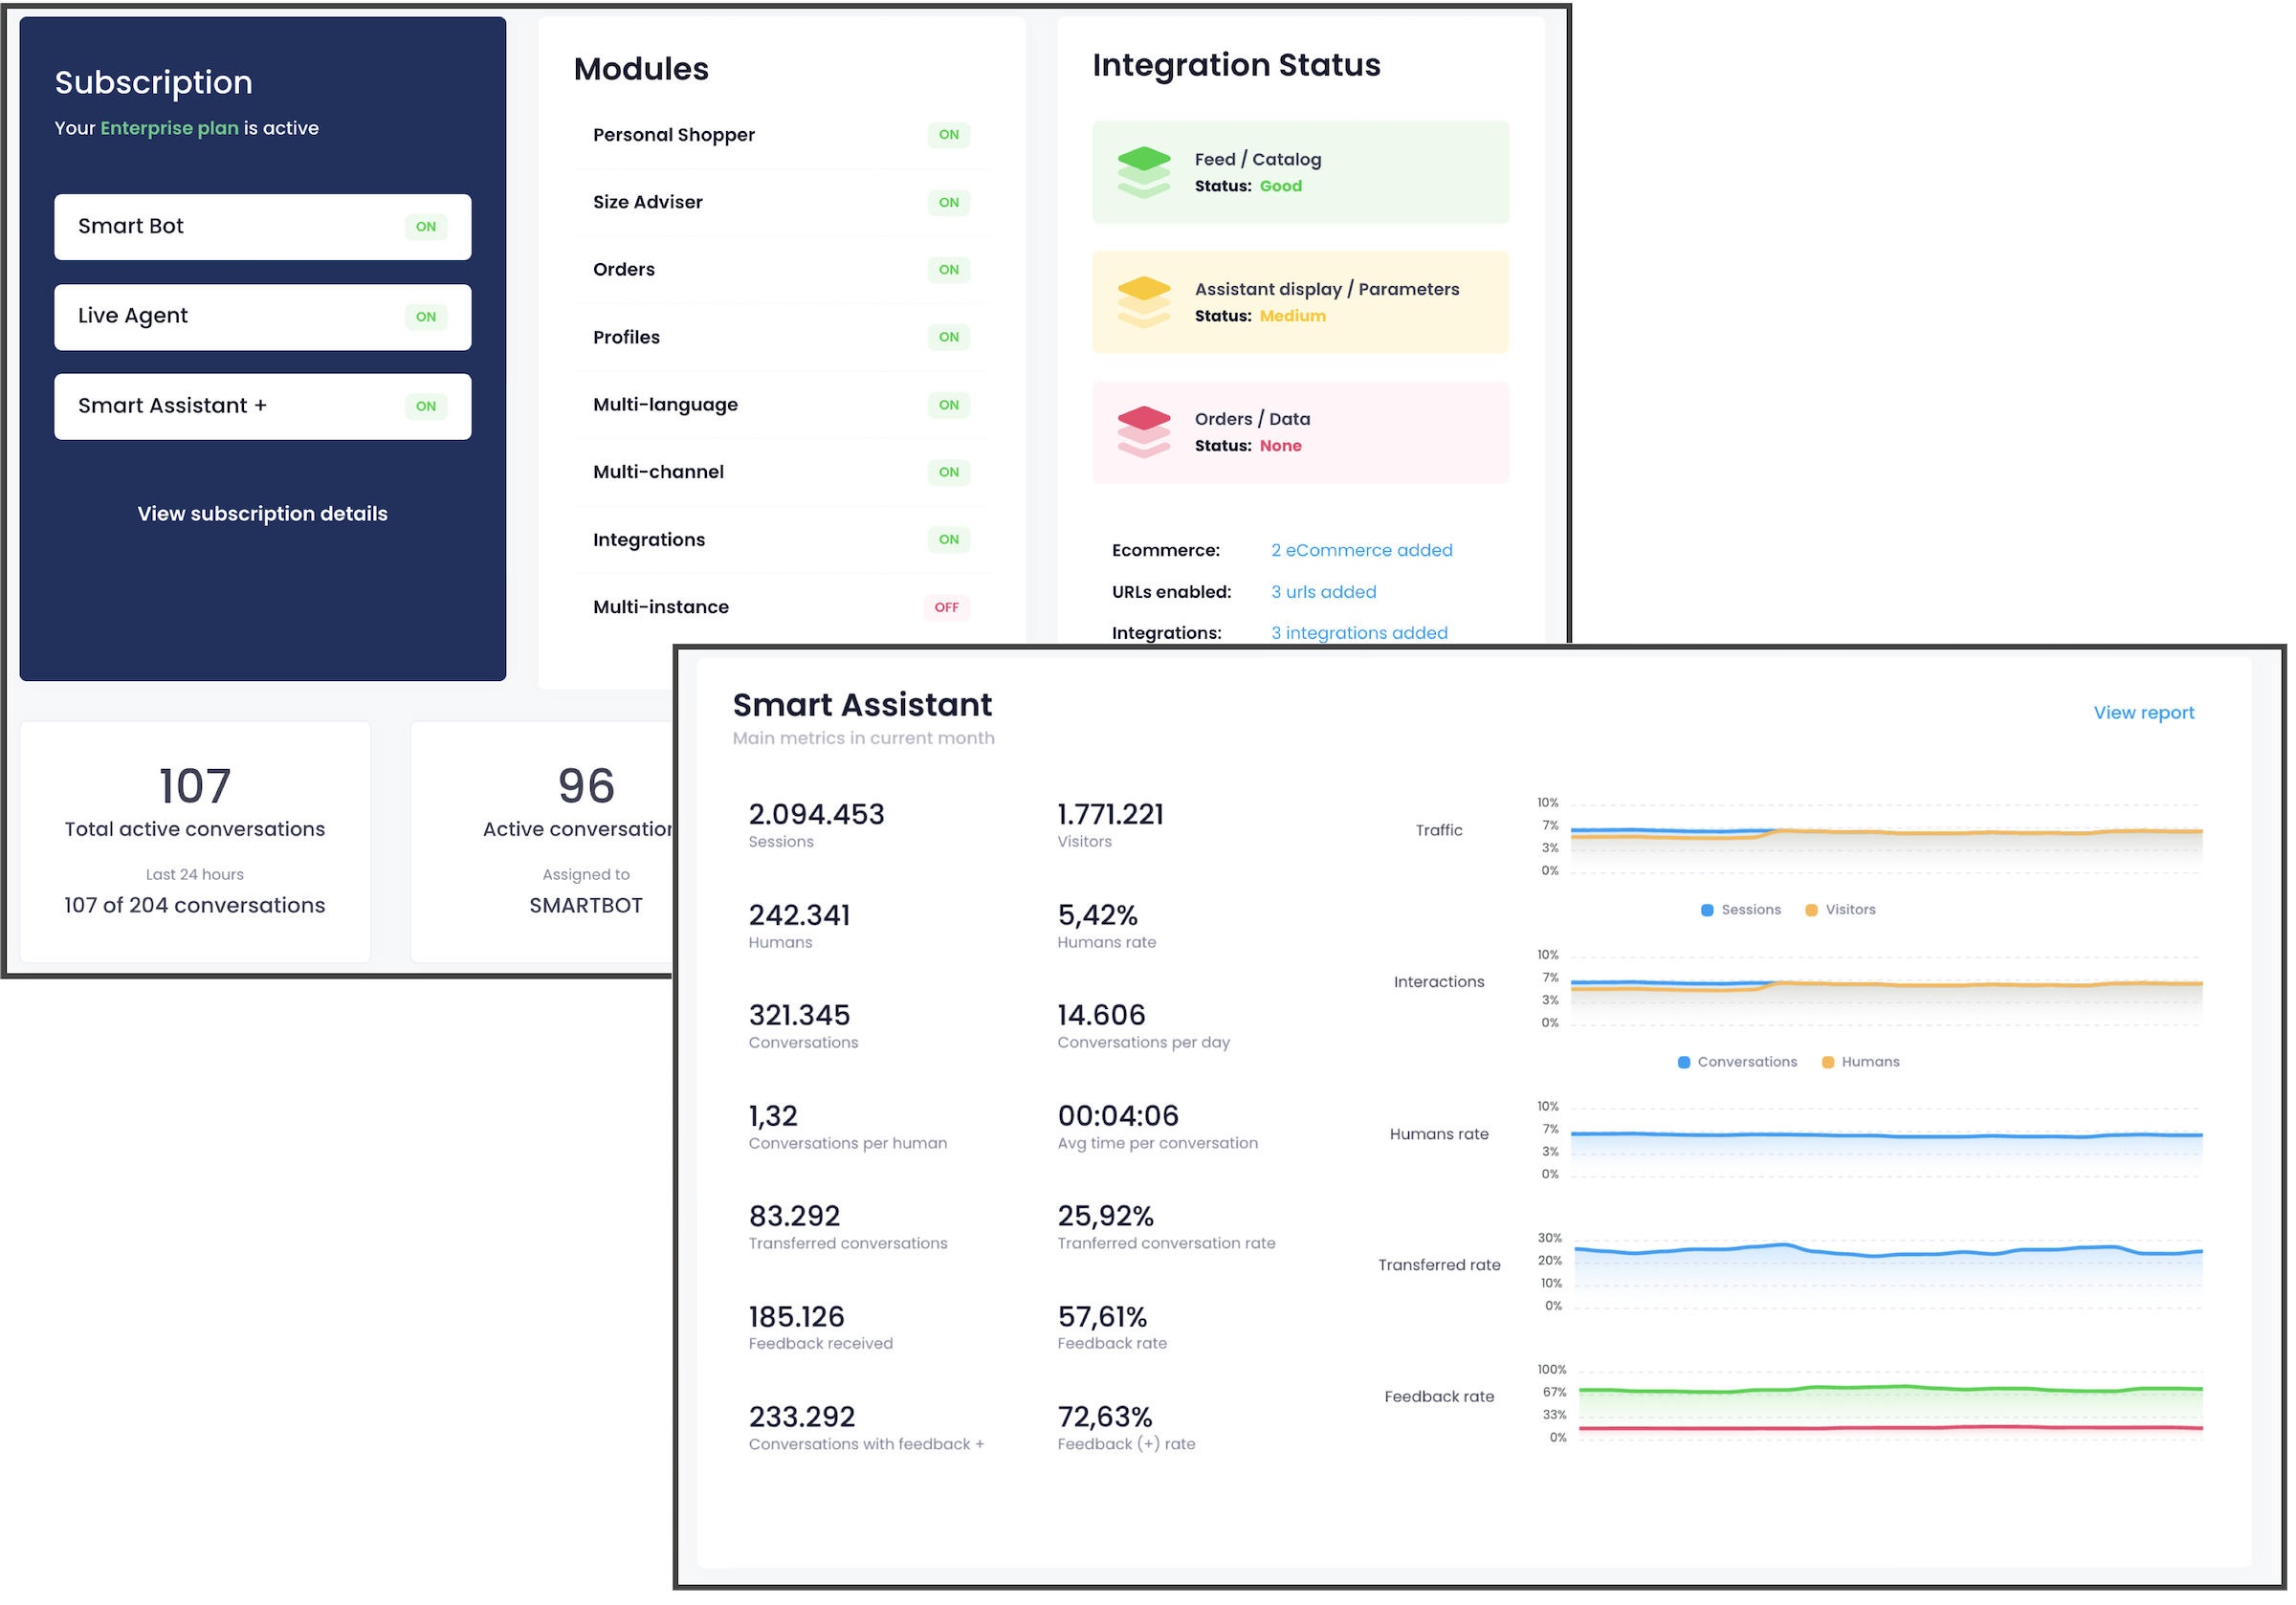The width and height of the screenshot is (2296, 1605).
Task: Click the 2.094.453 Sessions value
Action: [816, 814]
